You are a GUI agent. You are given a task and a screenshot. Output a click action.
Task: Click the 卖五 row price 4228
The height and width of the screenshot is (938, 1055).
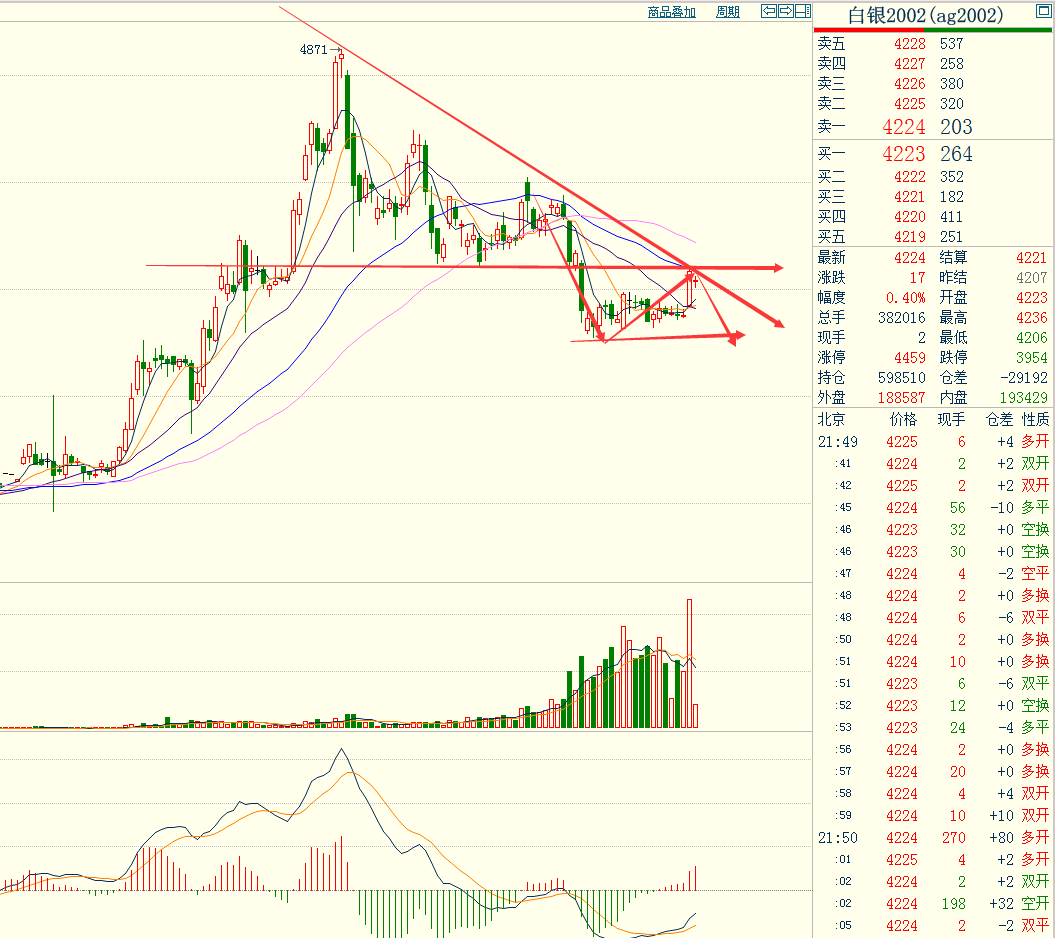(910, 44)
